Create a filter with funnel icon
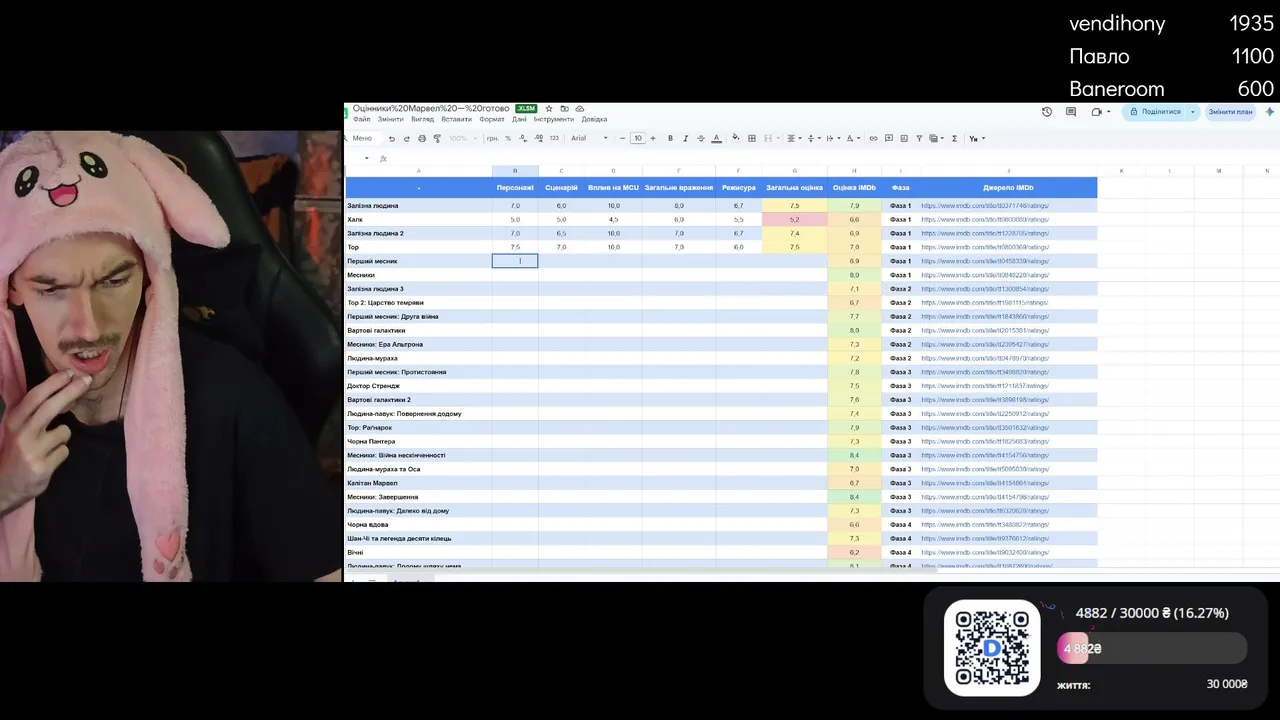 coord(919,138)
